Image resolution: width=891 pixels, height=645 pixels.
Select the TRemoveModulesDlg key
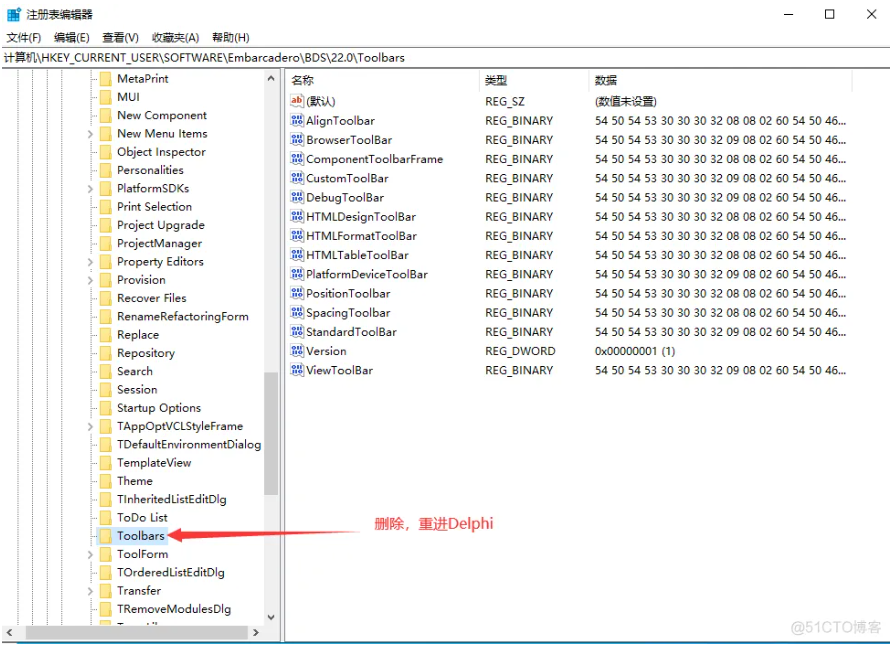(174, 609)
